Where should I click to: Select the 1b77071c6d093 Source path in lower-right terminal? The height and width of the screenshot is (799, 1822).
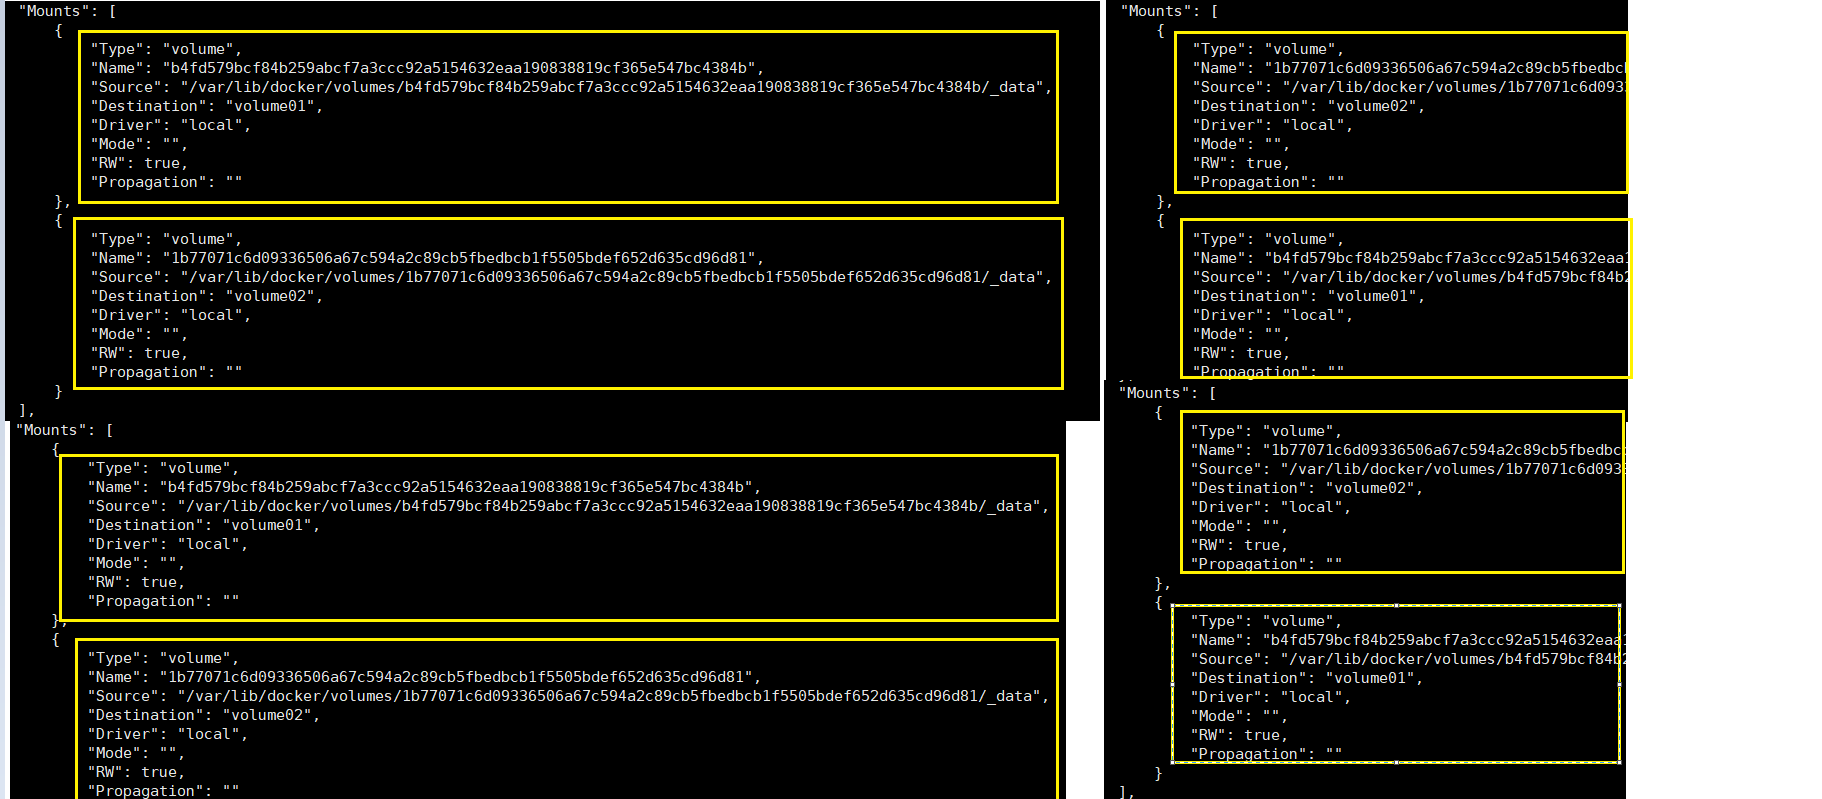pos(1406,469)
